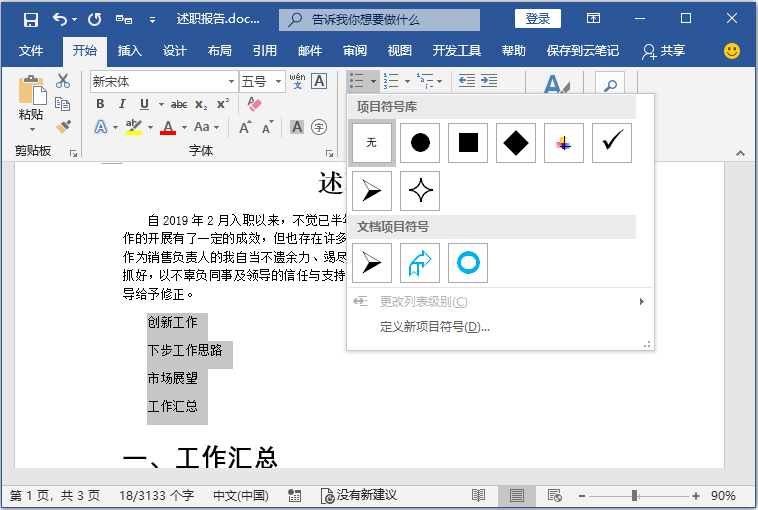758x510 pixels.
Task: Click the zoom slider handle
Action: pos(635,495)
